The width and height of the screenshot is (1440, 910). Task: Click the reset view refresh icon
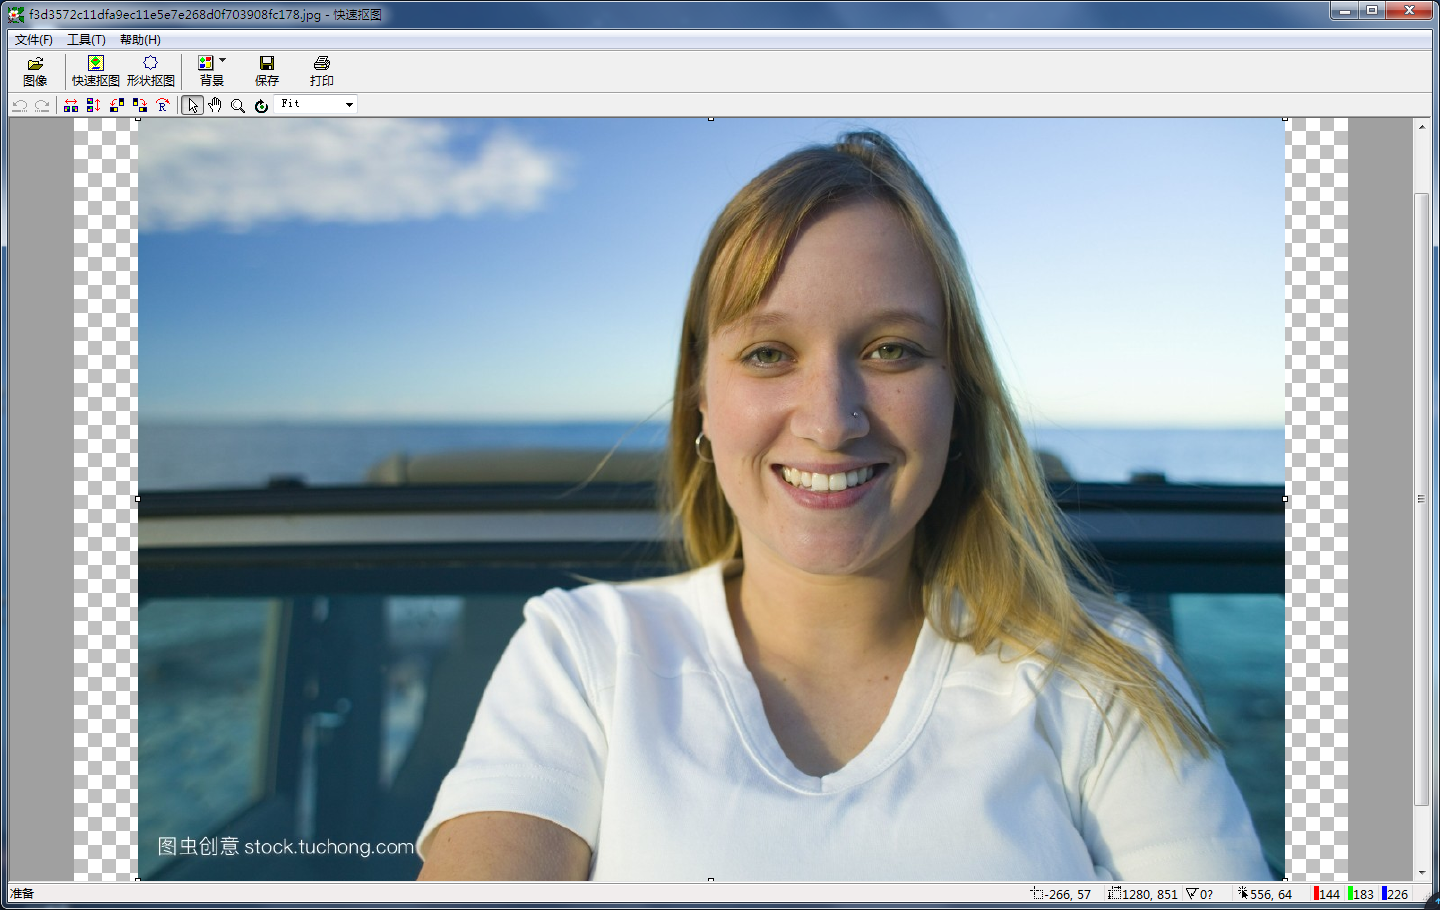[261, 105]
